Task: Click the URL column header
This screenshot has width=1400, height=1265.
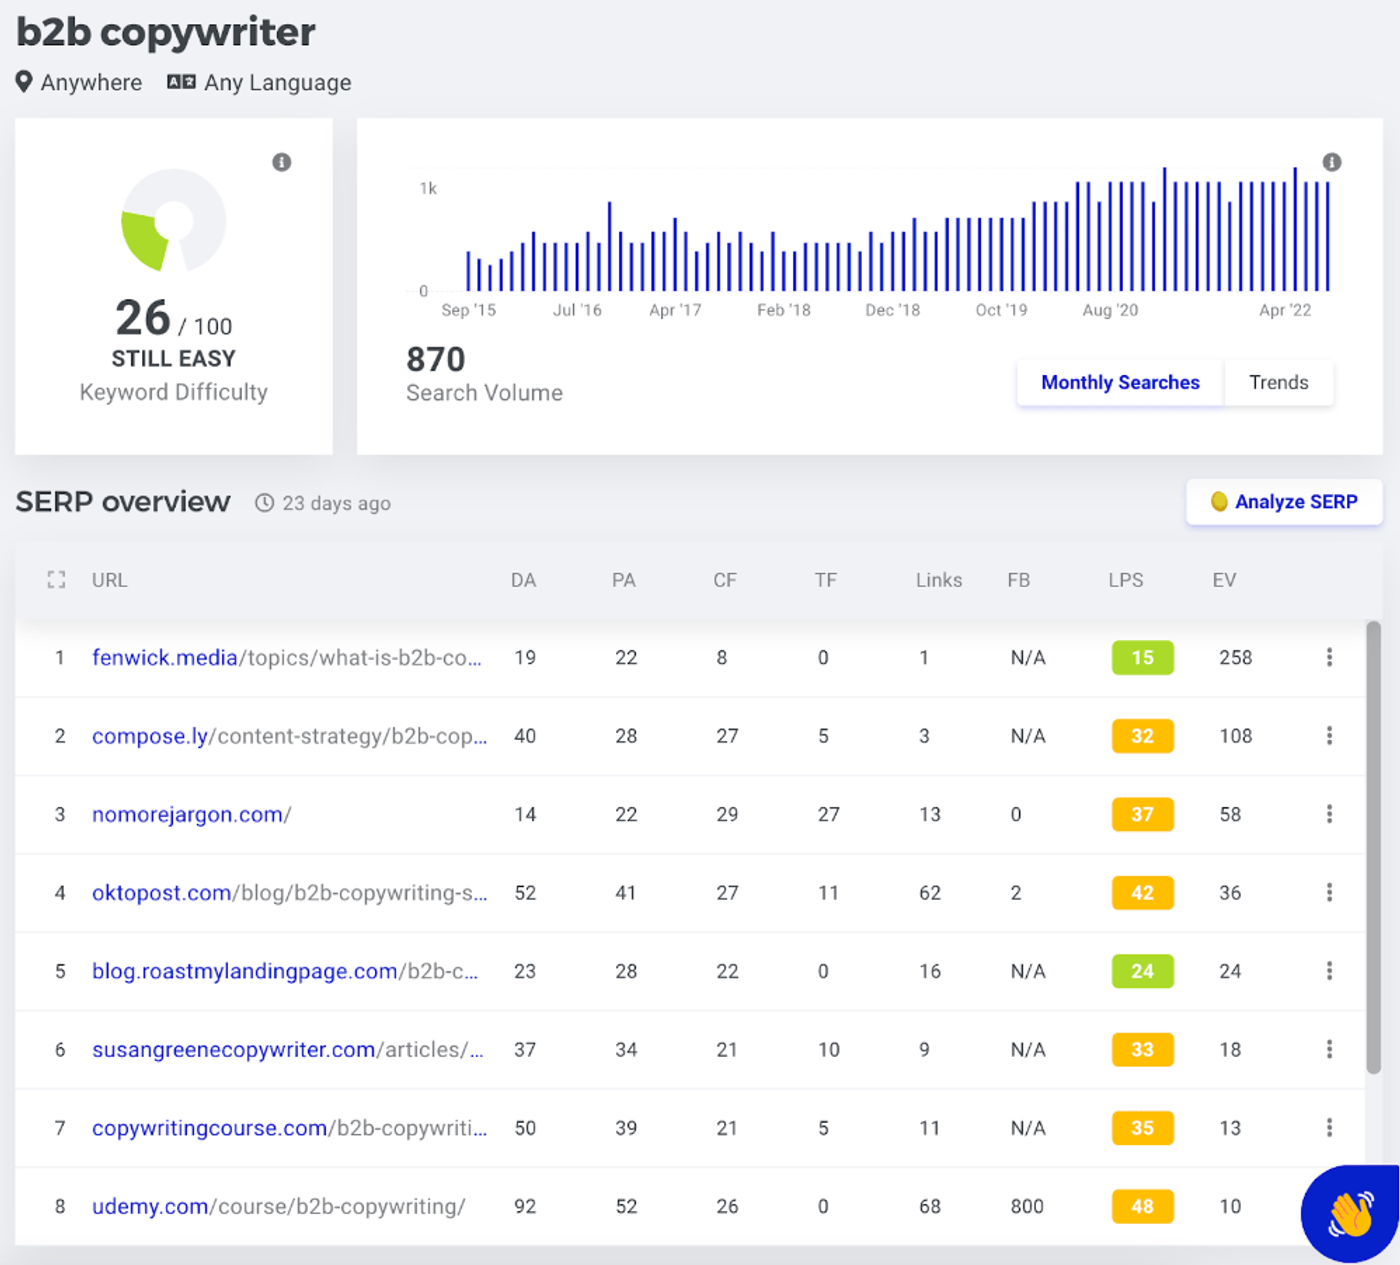Action: (x=109, y=580)
